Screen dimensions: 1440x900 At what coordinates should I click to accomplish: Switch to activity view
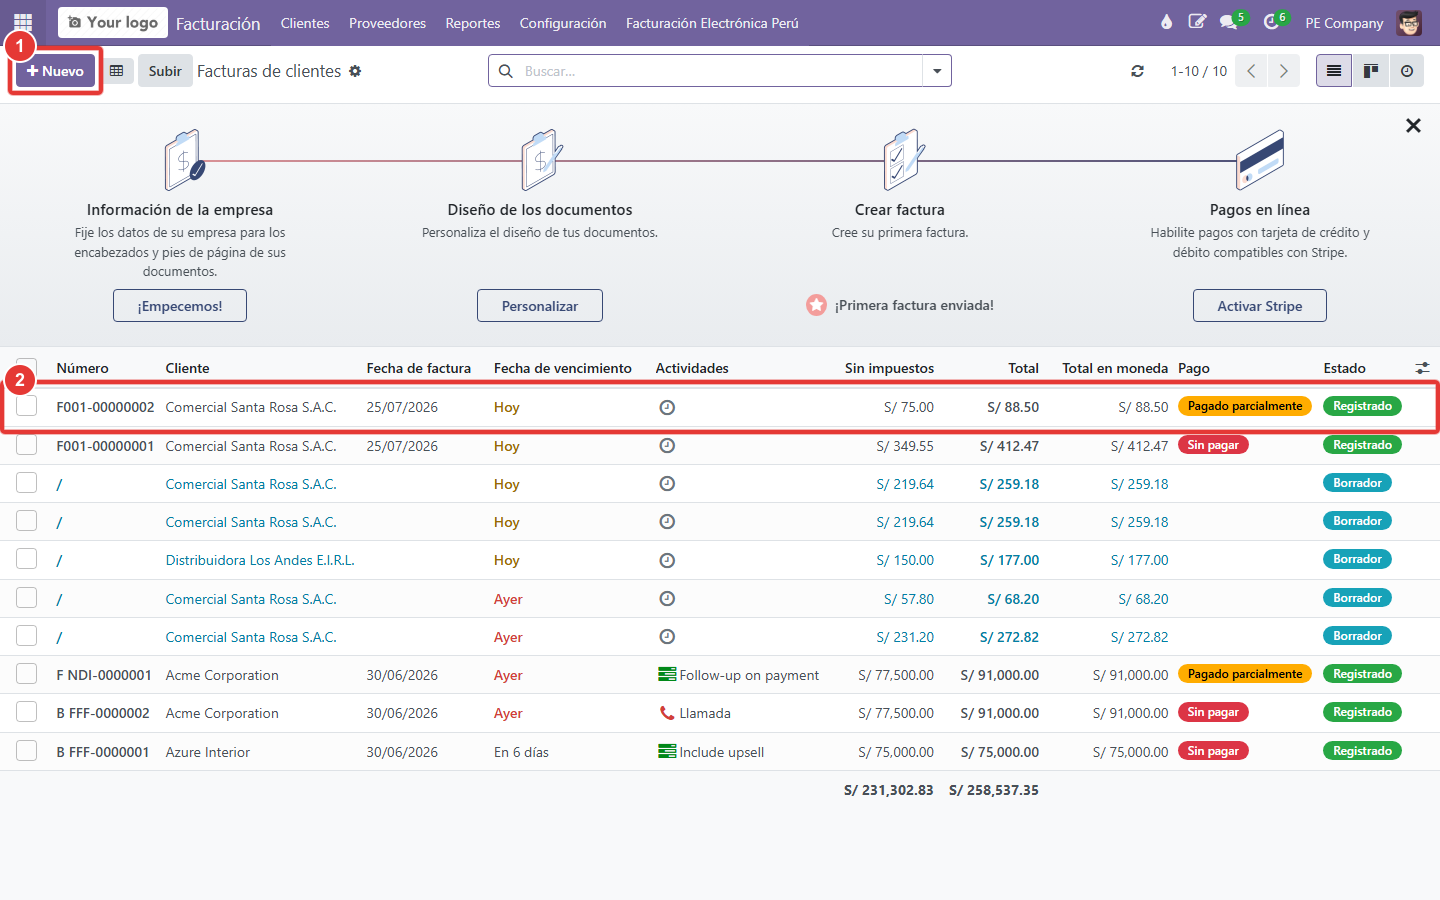click(1407, 71)
